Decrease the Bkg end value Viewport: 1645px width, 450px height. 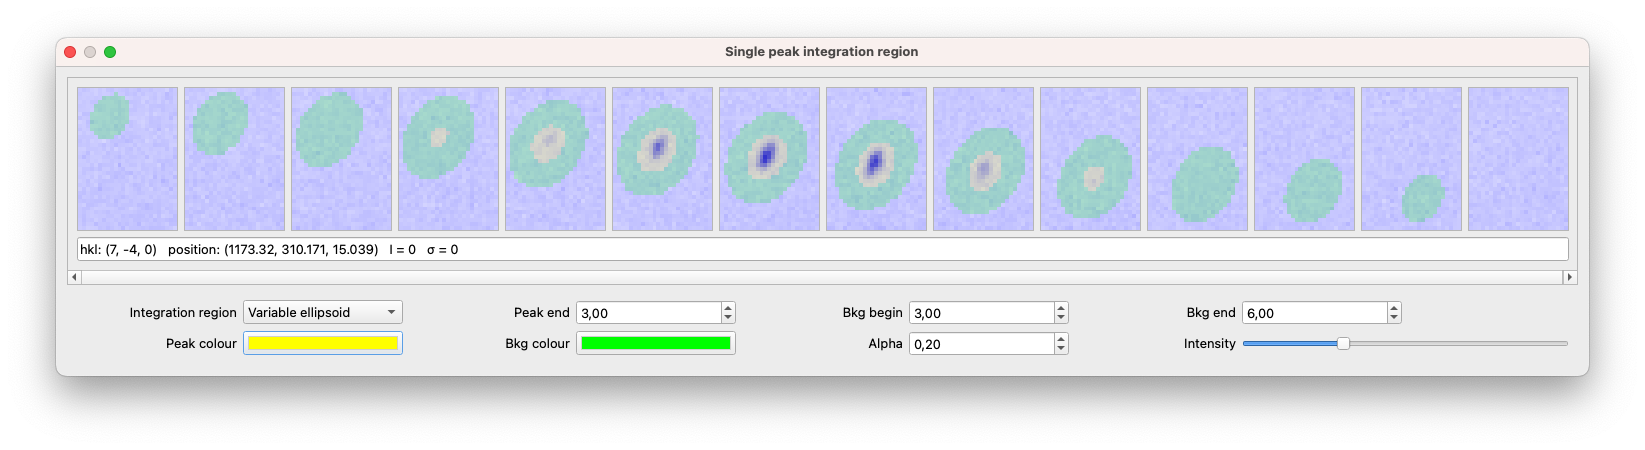point(1394,318)
